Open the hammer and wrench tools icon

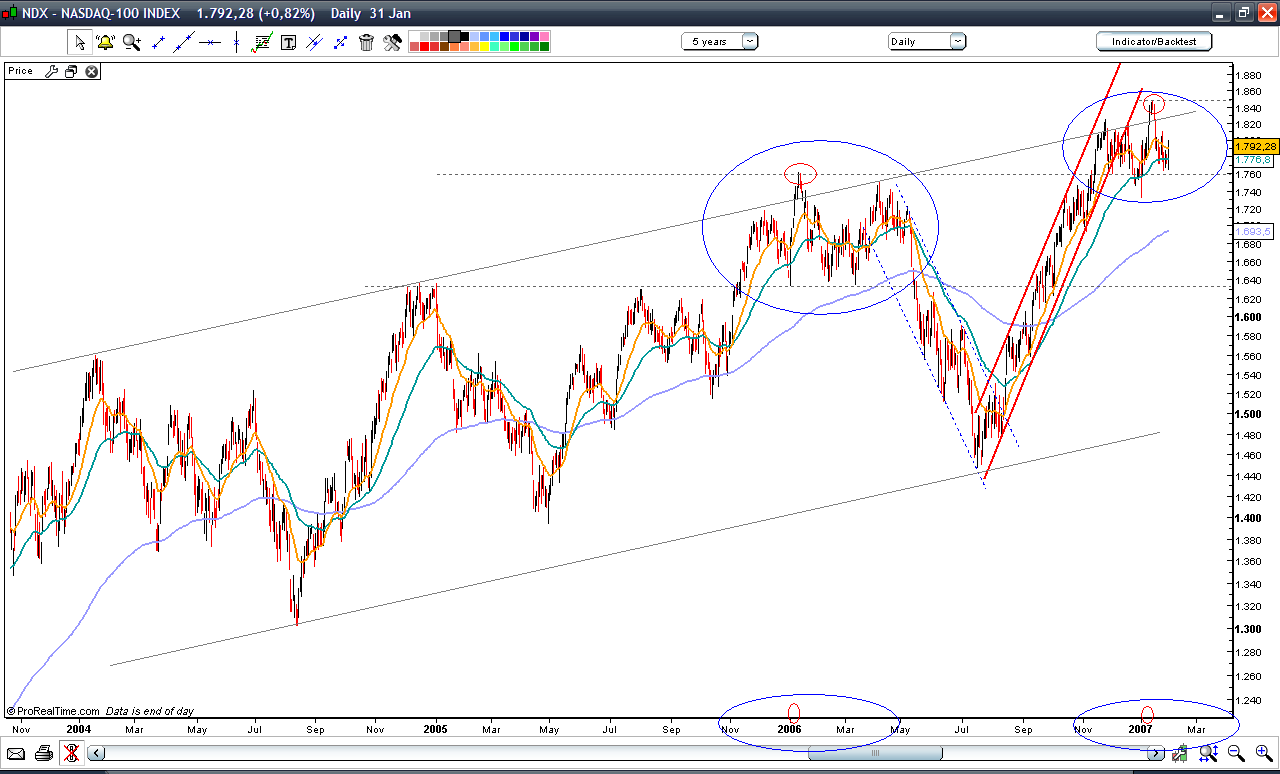point(392,42)
